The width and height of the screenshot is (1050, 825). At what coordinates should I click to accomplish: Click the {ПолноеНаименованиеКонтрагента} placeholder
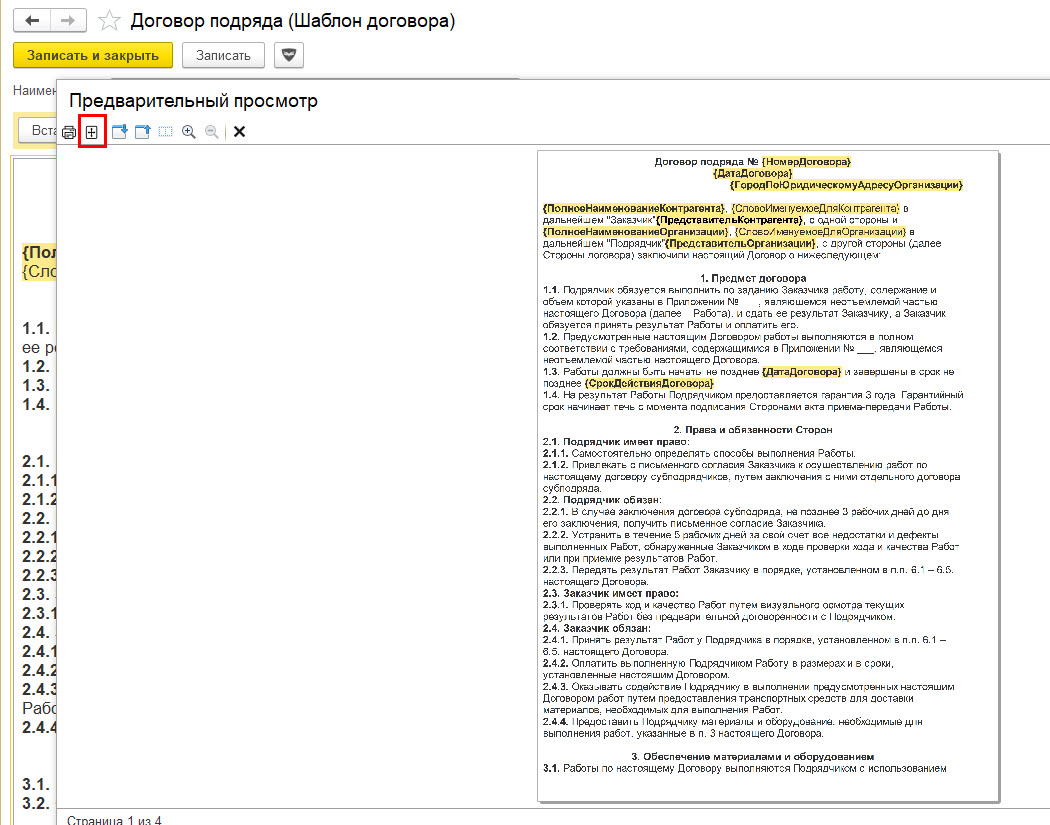(x=633, y=208)
